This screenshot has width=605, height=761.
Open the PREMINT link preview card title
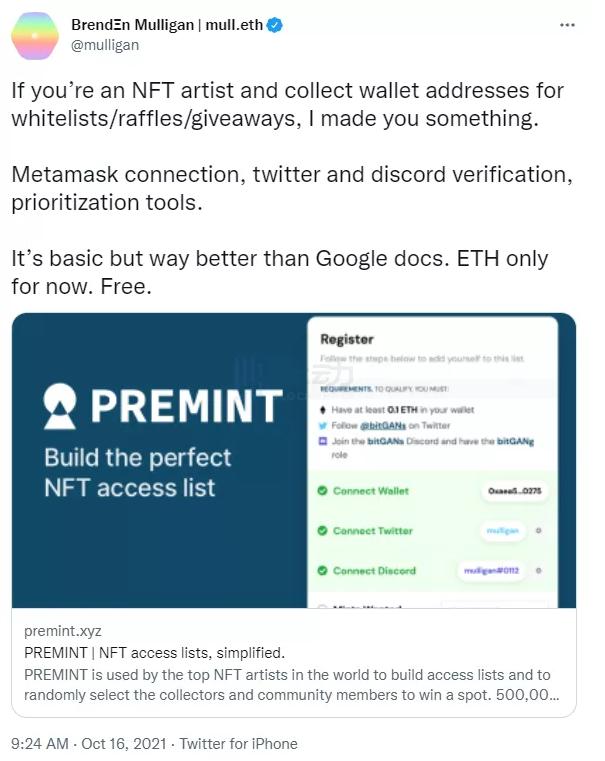point(155,653)
